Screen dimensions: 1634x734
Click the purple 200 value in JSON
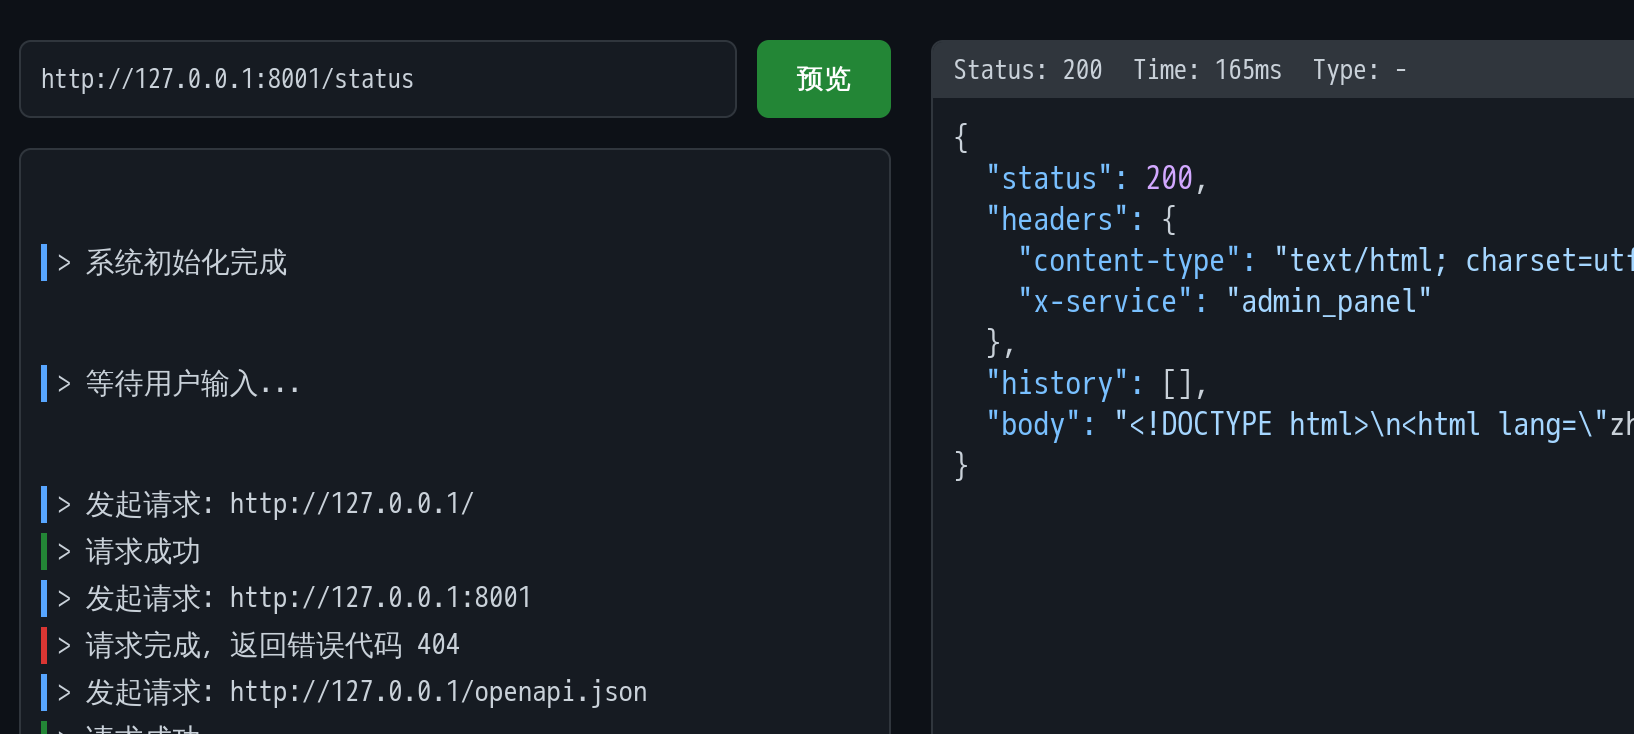(x=1169, y=179)
